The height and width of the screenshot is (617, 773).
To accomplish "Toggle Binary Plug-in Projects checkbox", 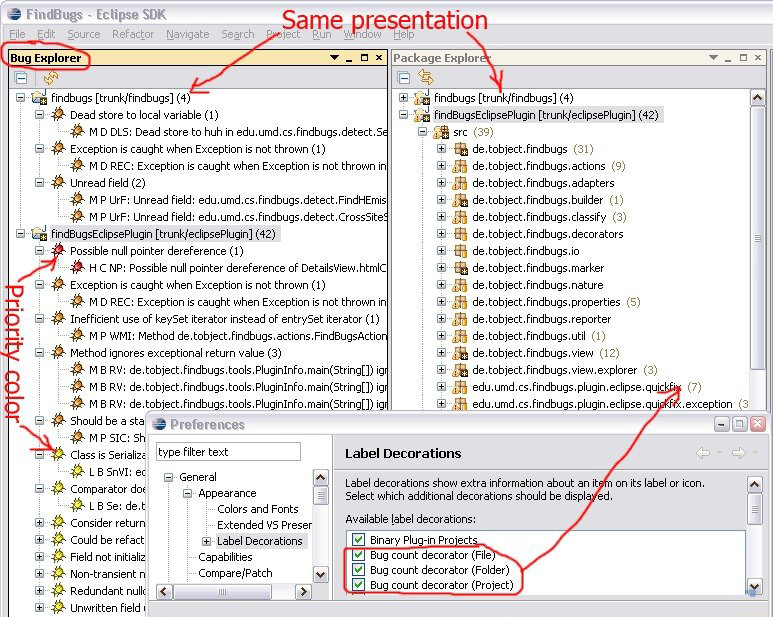I will (x=358, y=540).
